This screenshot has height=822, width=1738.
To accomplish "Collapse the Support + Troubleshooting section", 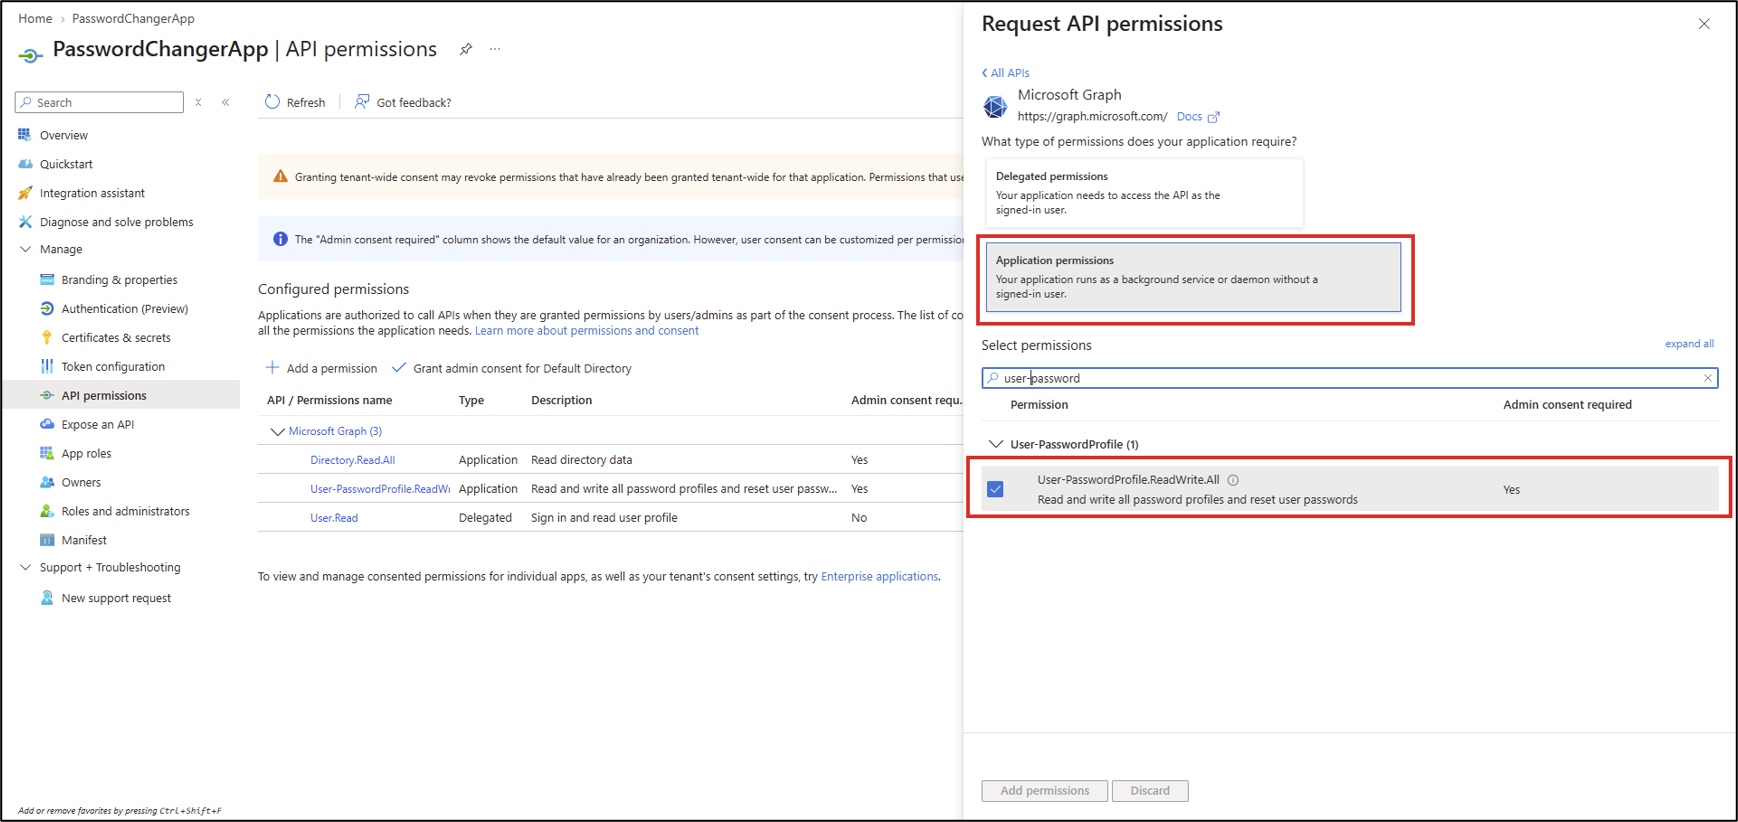I will point(25,568).
